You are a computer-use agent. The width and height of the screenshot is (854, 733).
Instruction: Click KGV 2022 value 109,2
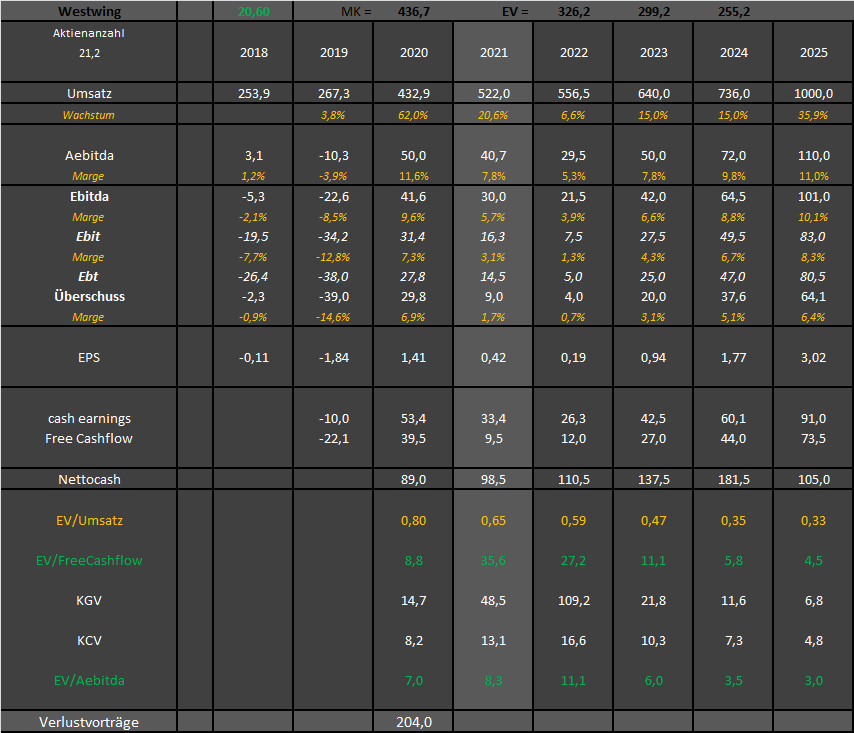[574, 600]
